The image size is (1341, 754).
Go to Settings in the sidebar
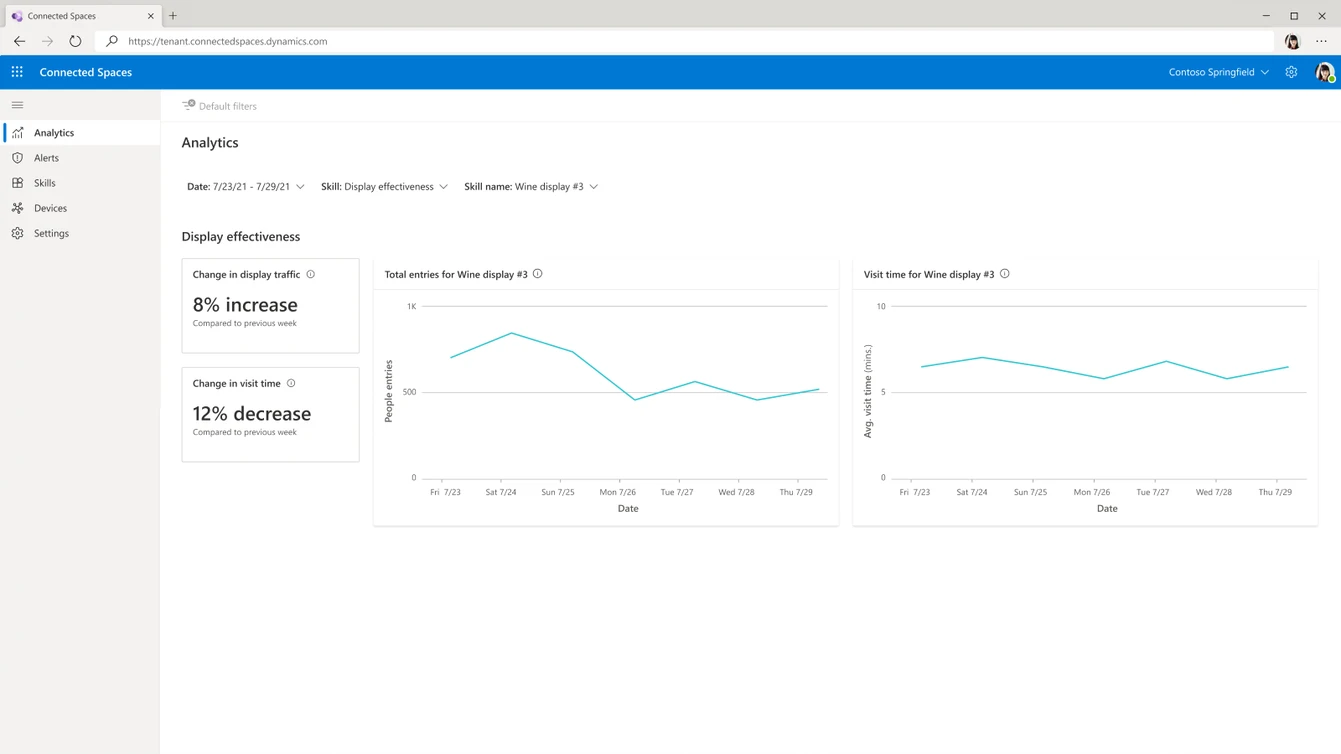(x=80, y=233)
